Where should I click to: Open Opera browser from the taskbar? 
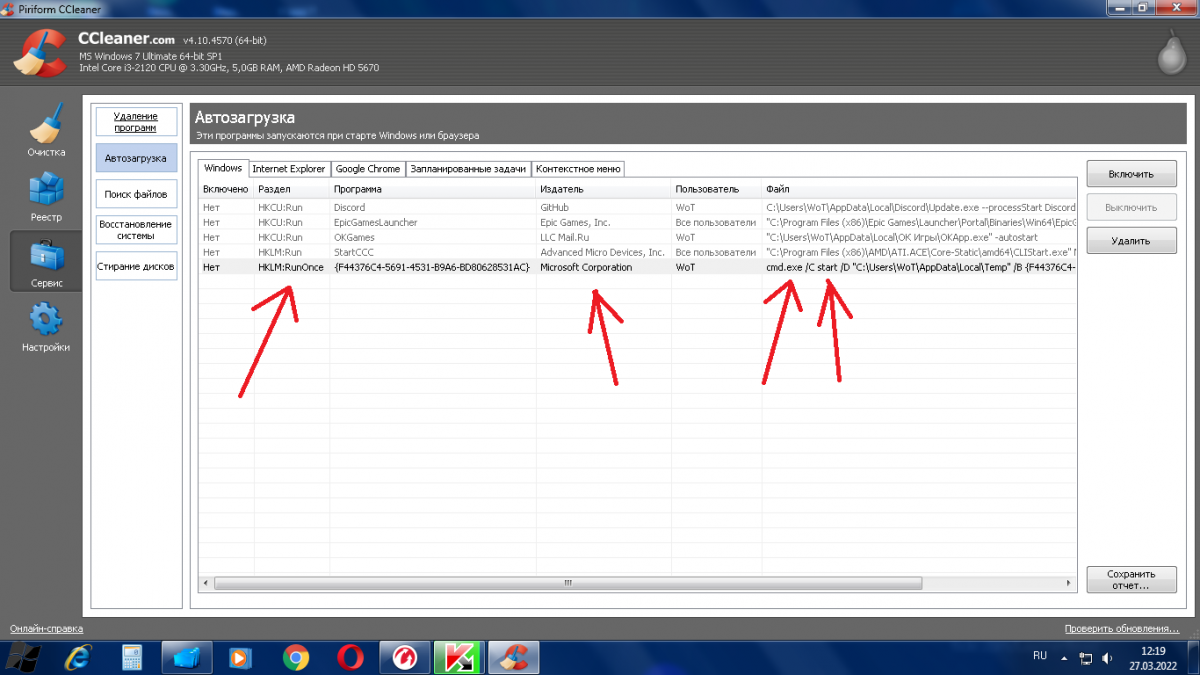point(349,657)
